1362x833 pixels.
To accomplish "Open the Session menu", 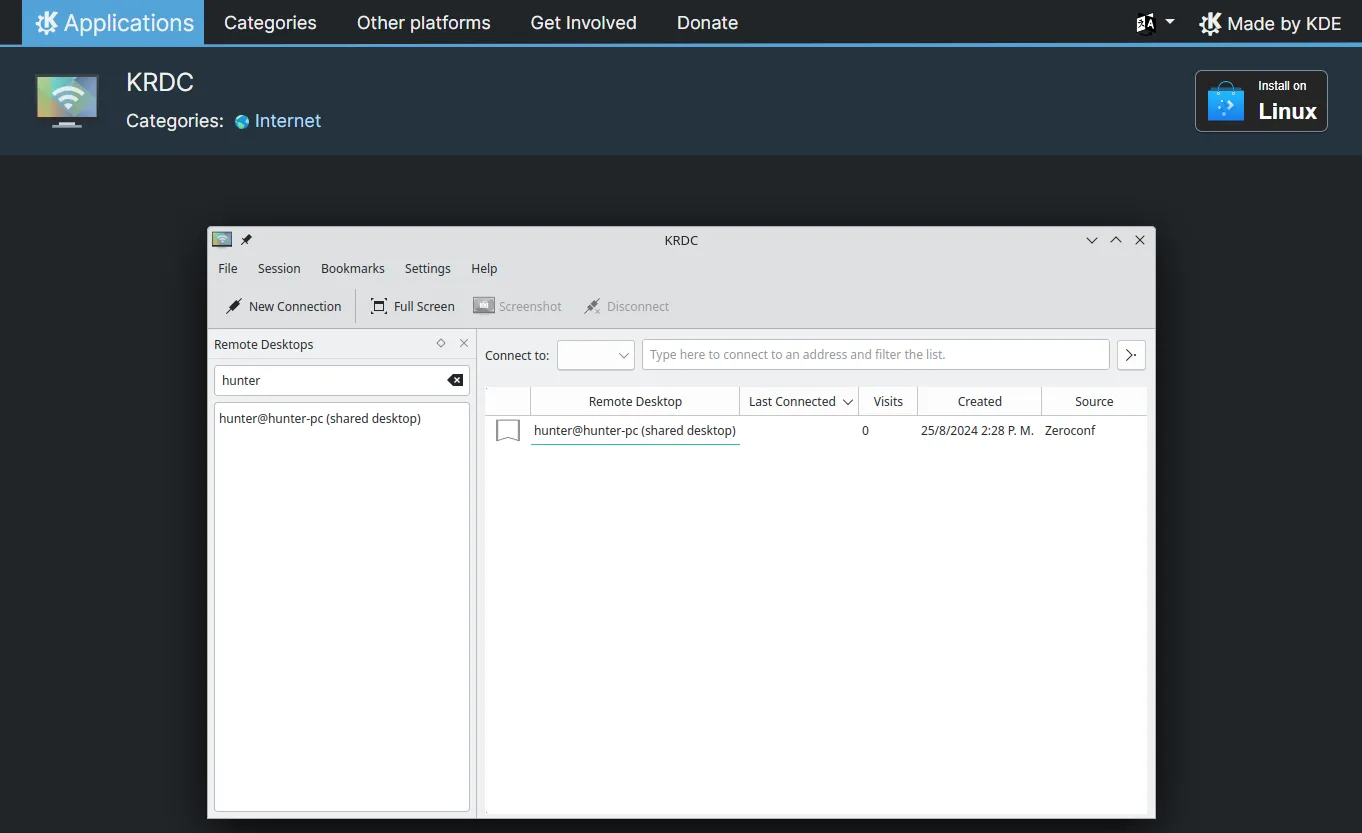I will (x=279, y=269).
